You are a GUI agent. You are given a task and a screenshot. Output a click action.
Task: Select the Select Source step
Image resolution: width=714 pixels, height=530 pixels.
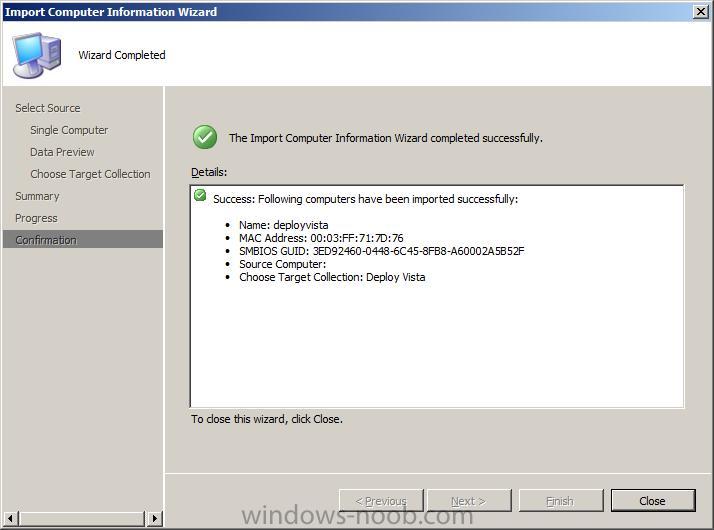pyautogui.click(x=48, y=108)
